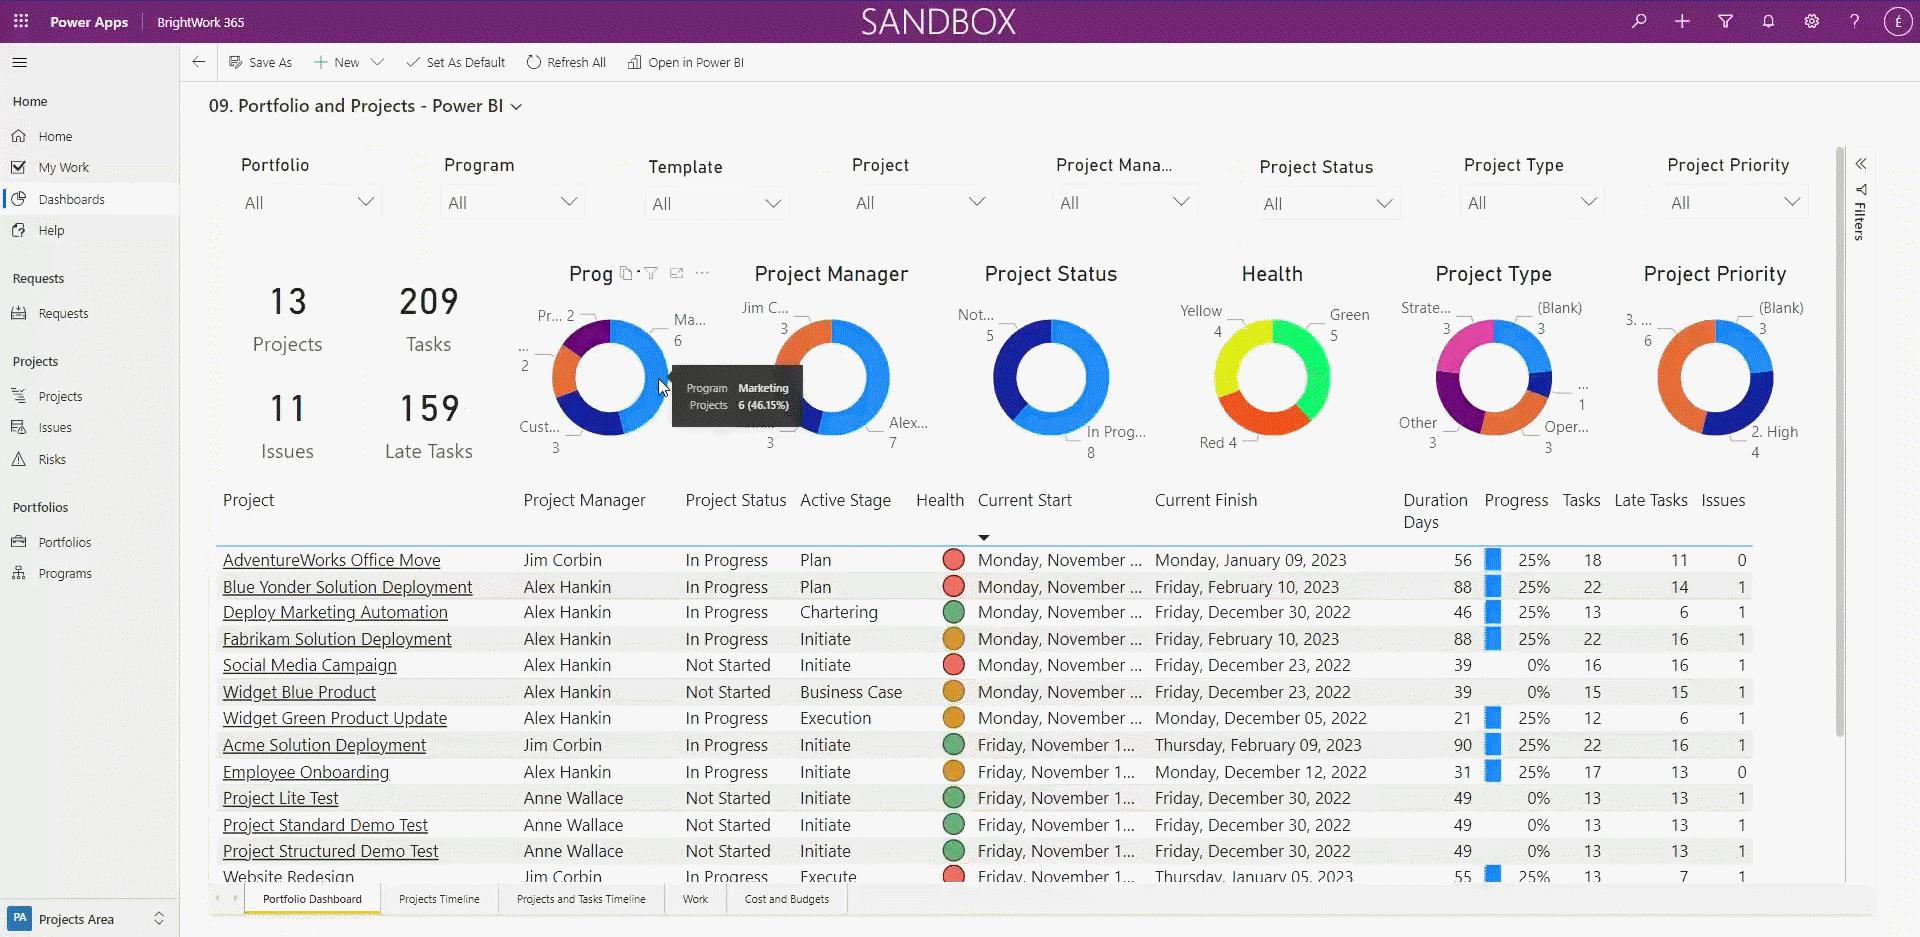Click copy visual icon on Program chart
Viewport: 1920px width, 937px height.
tap(626, 273)
